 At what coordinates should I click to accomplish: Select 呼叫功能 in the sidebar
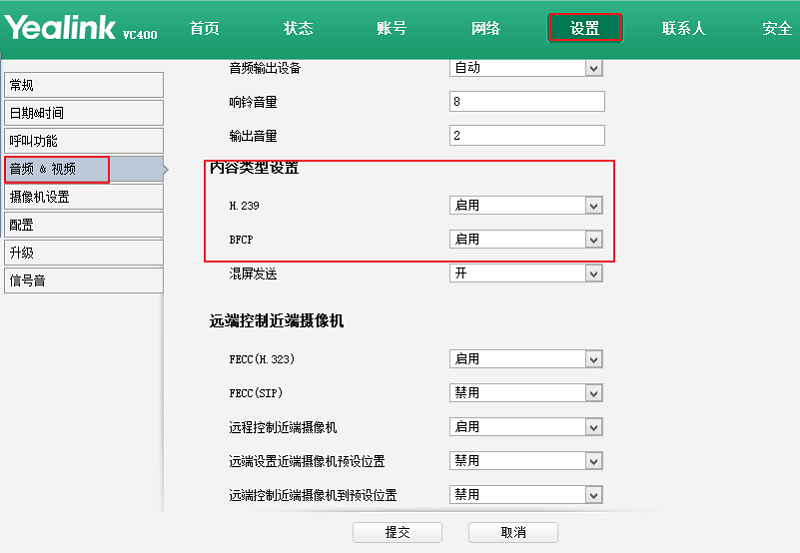(84, 141)
